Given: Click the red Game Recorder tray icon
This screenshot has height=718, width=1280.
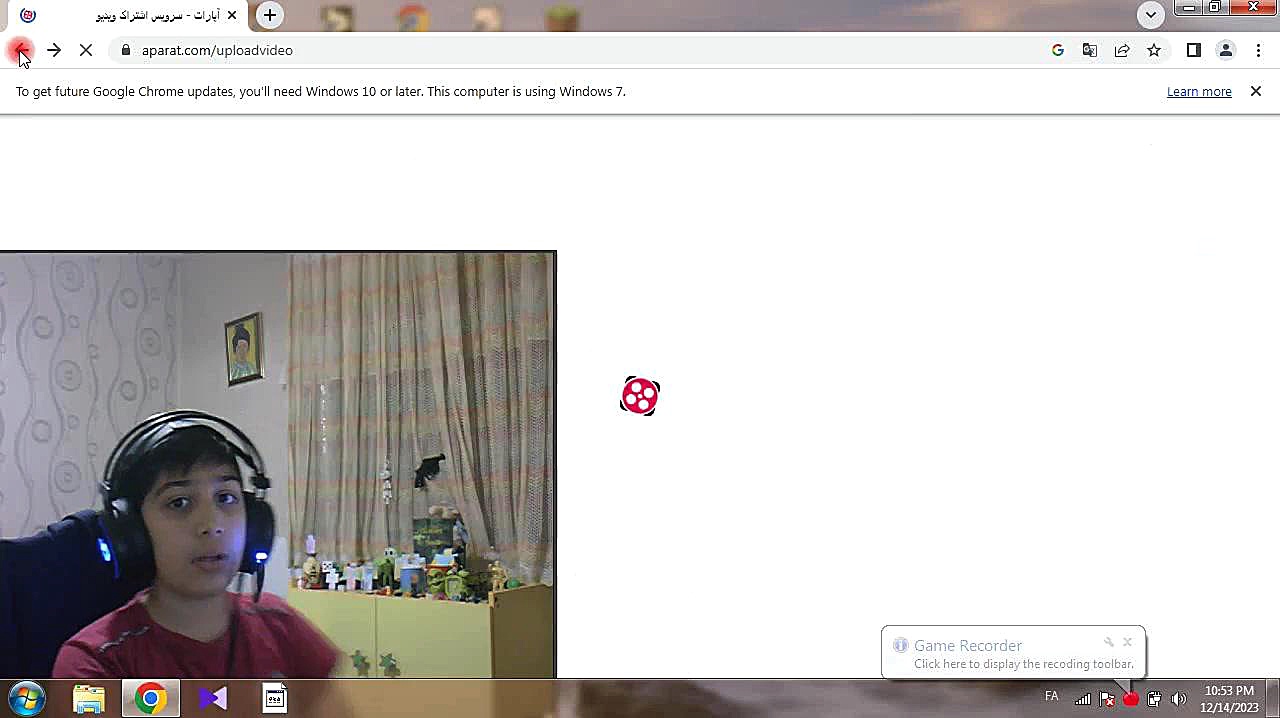Looking at the screenshot, I should [1131, 699].
